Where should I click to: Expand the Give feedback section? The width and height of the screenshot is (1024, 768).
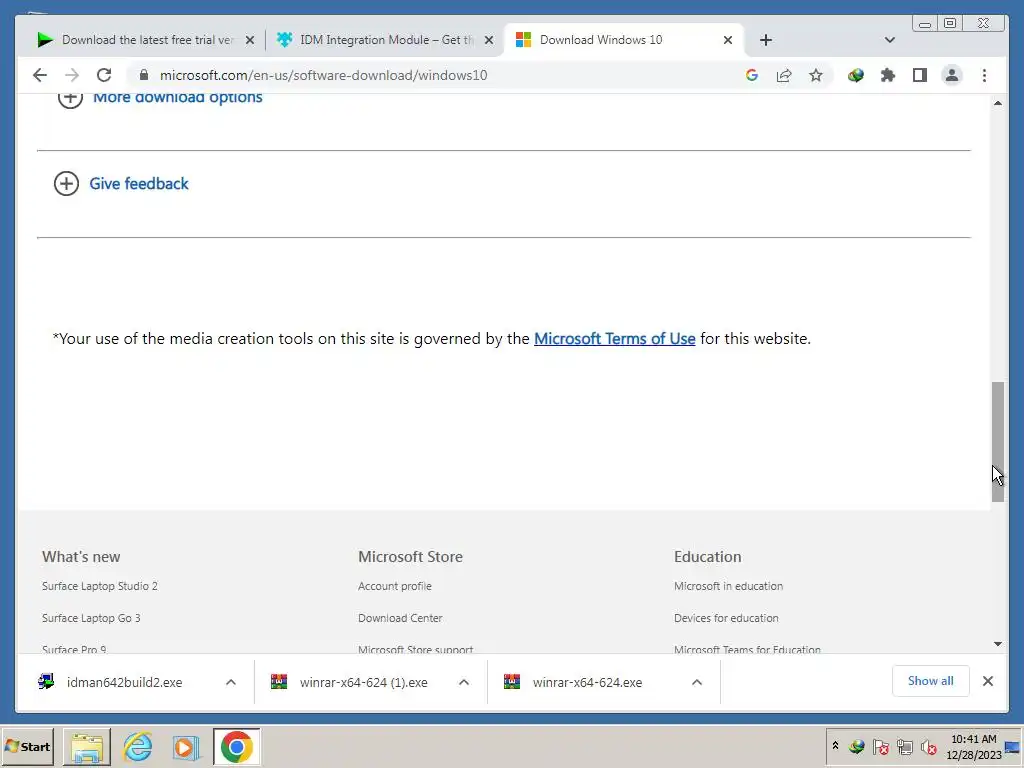coord(66,184)
